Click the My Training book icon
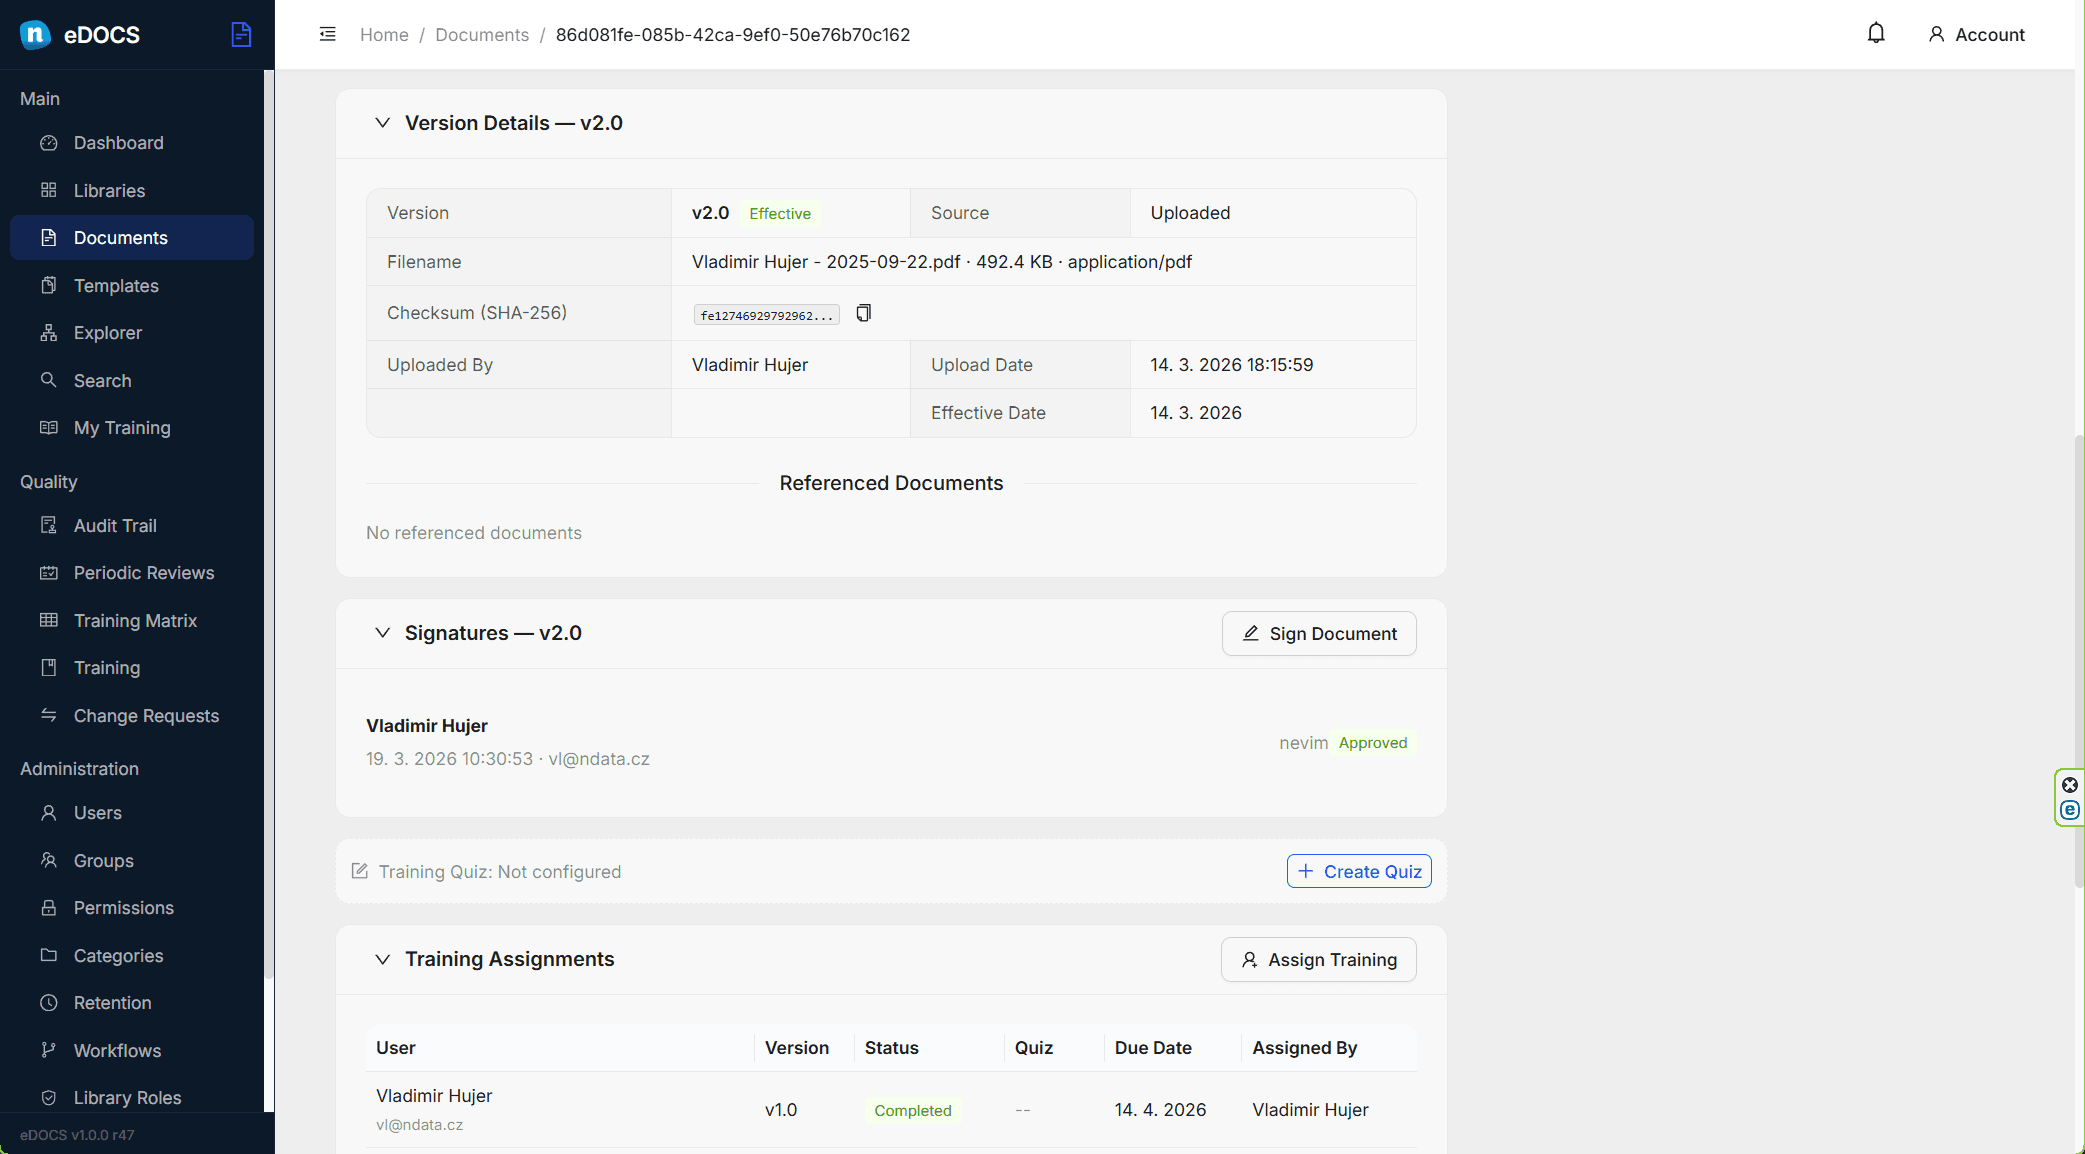Image resolution: width=2085 pixels, height=1154 pixels. pos(48,428)
